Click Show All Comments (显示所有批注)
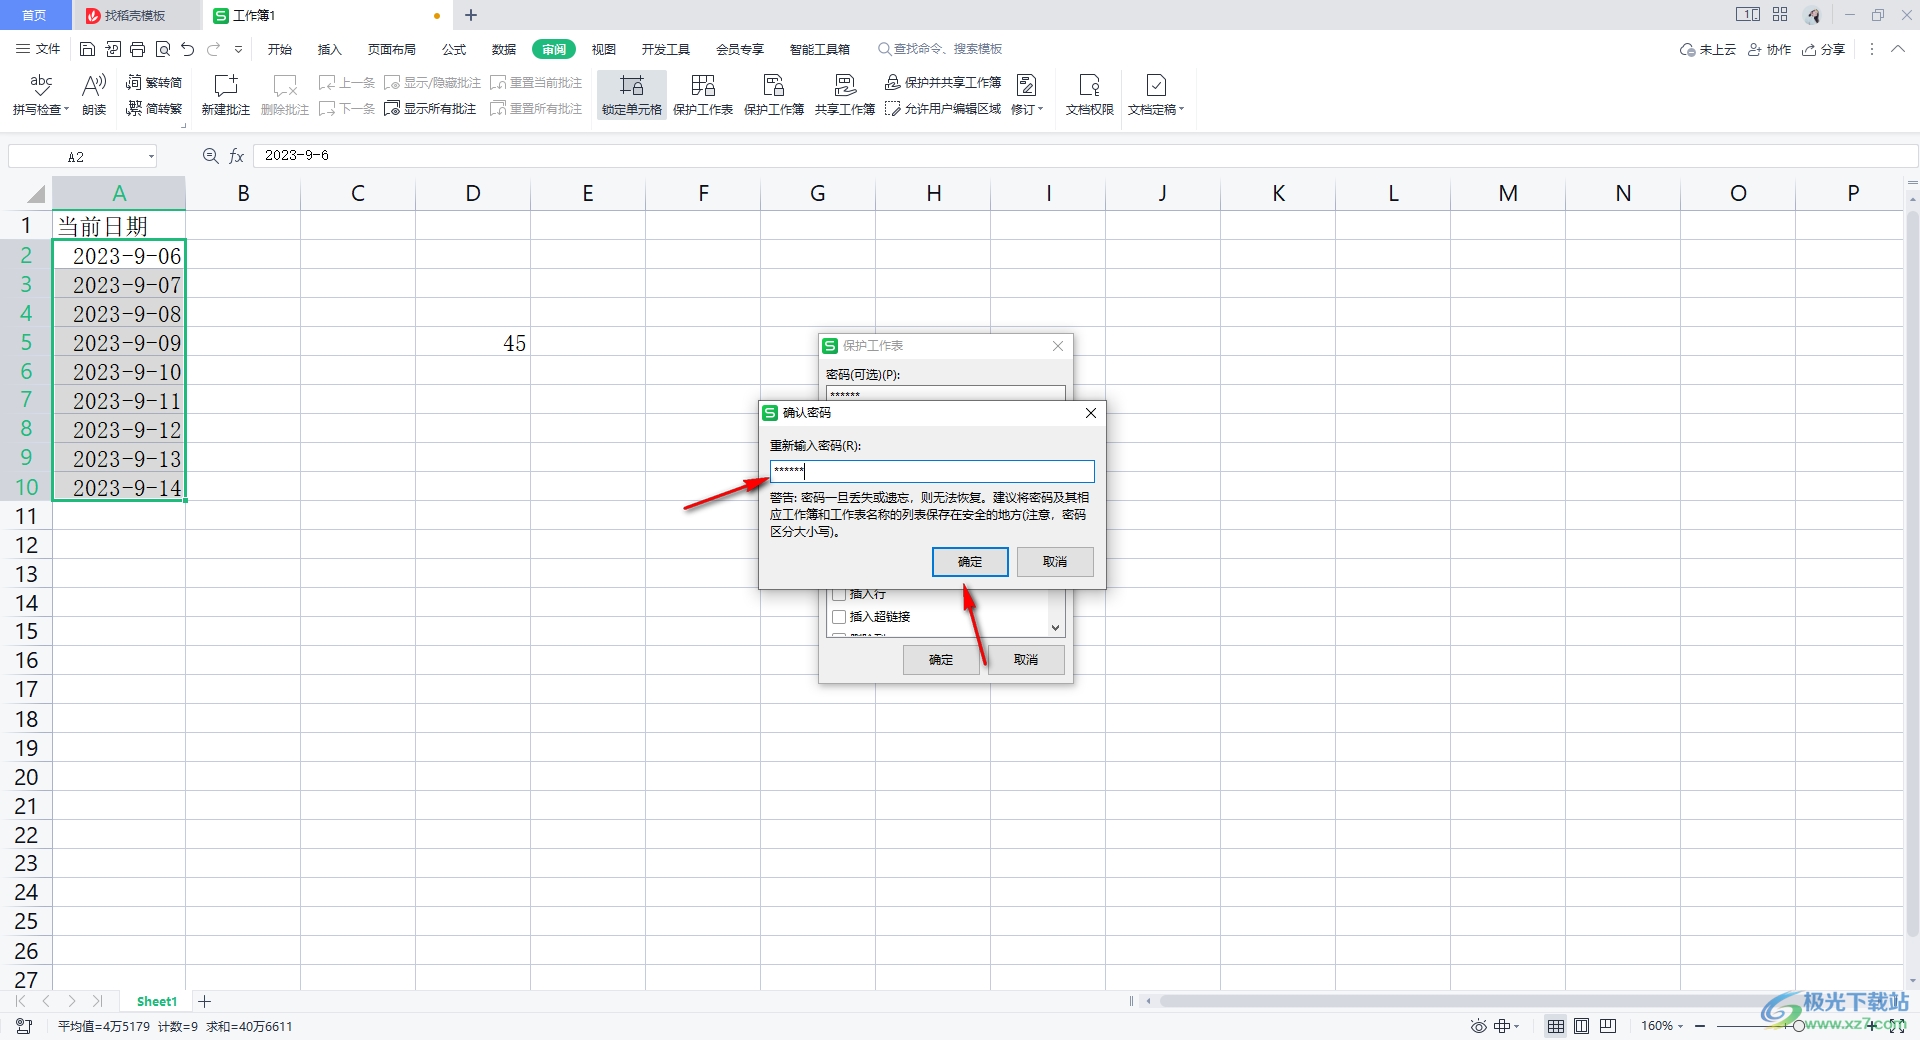Screen dimensions: 1920x1040 [x=430, y=108]
